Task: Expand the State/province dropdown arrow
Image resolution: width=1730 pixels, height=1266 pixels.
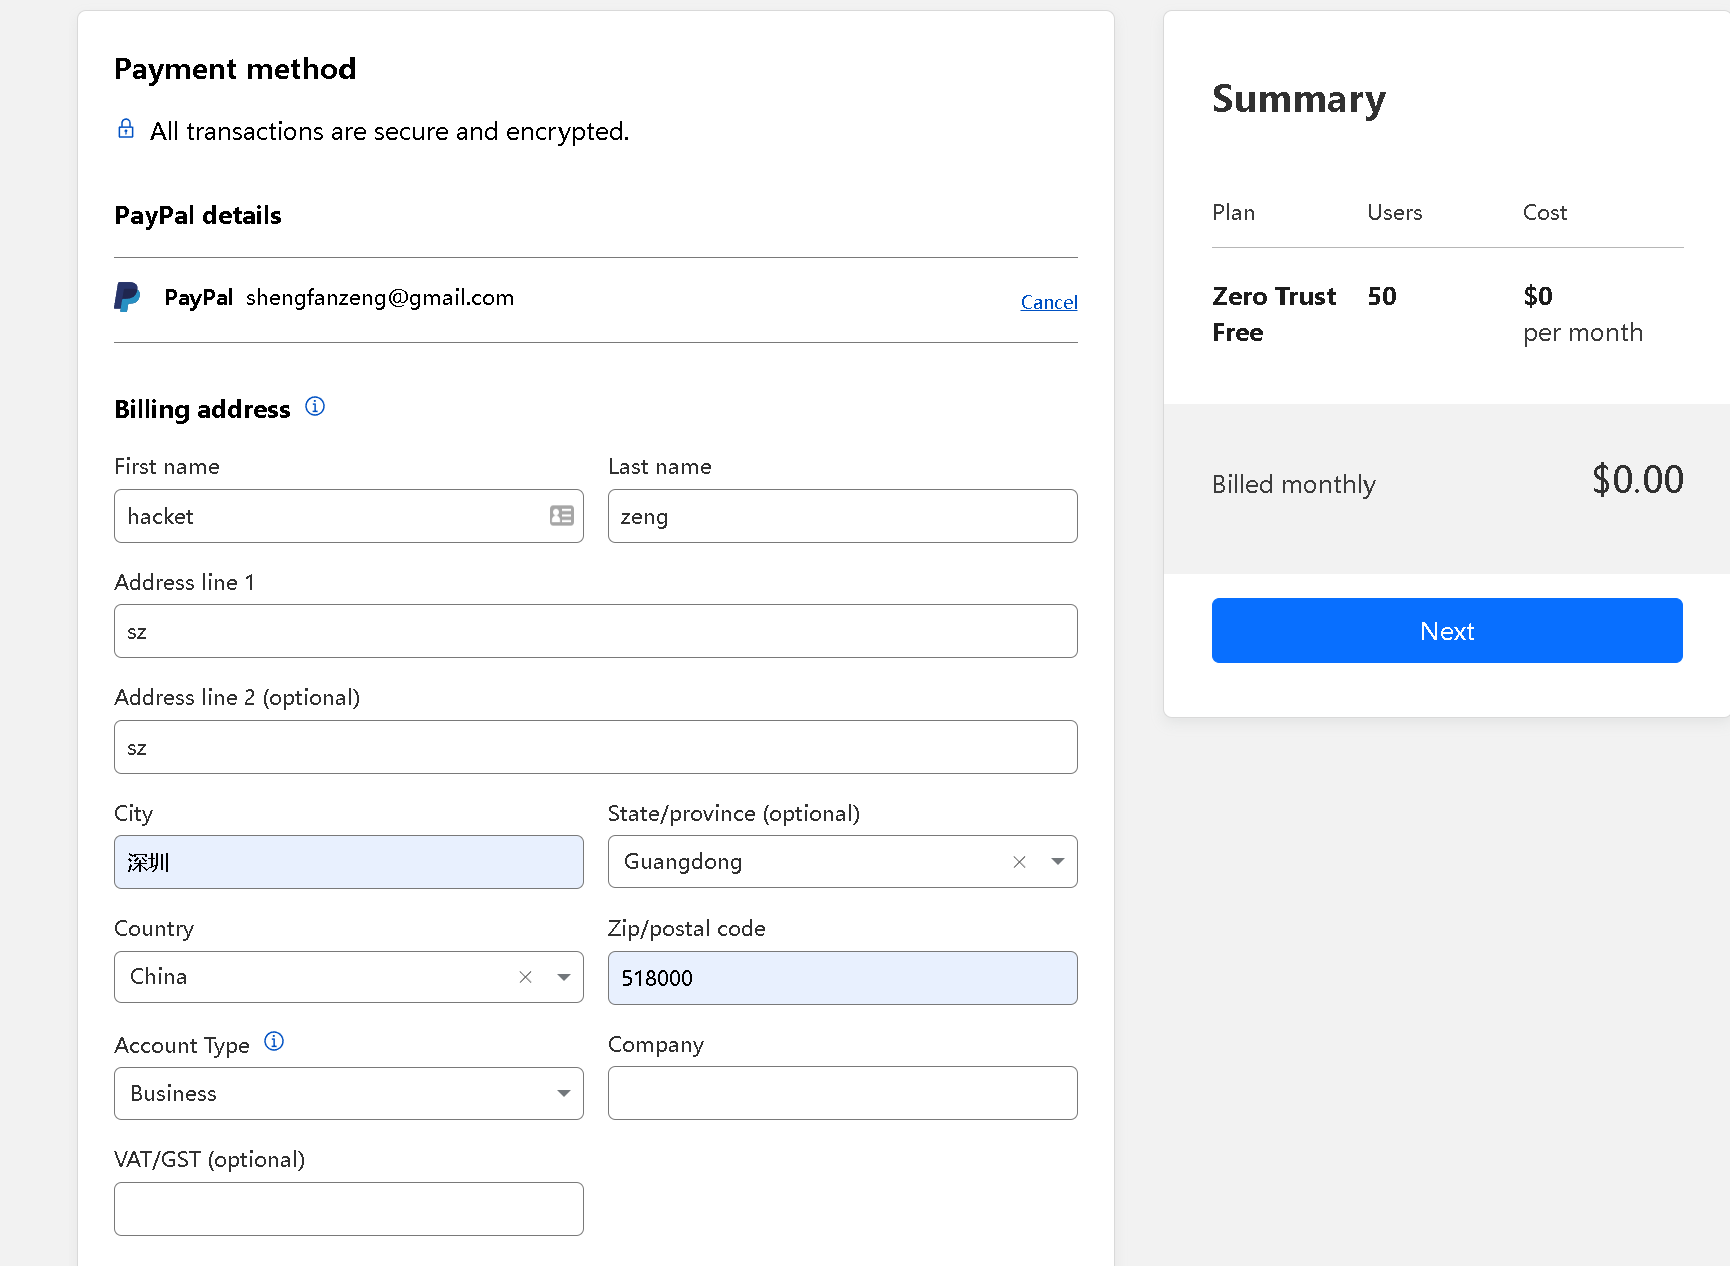Action: click(1057, 862)
